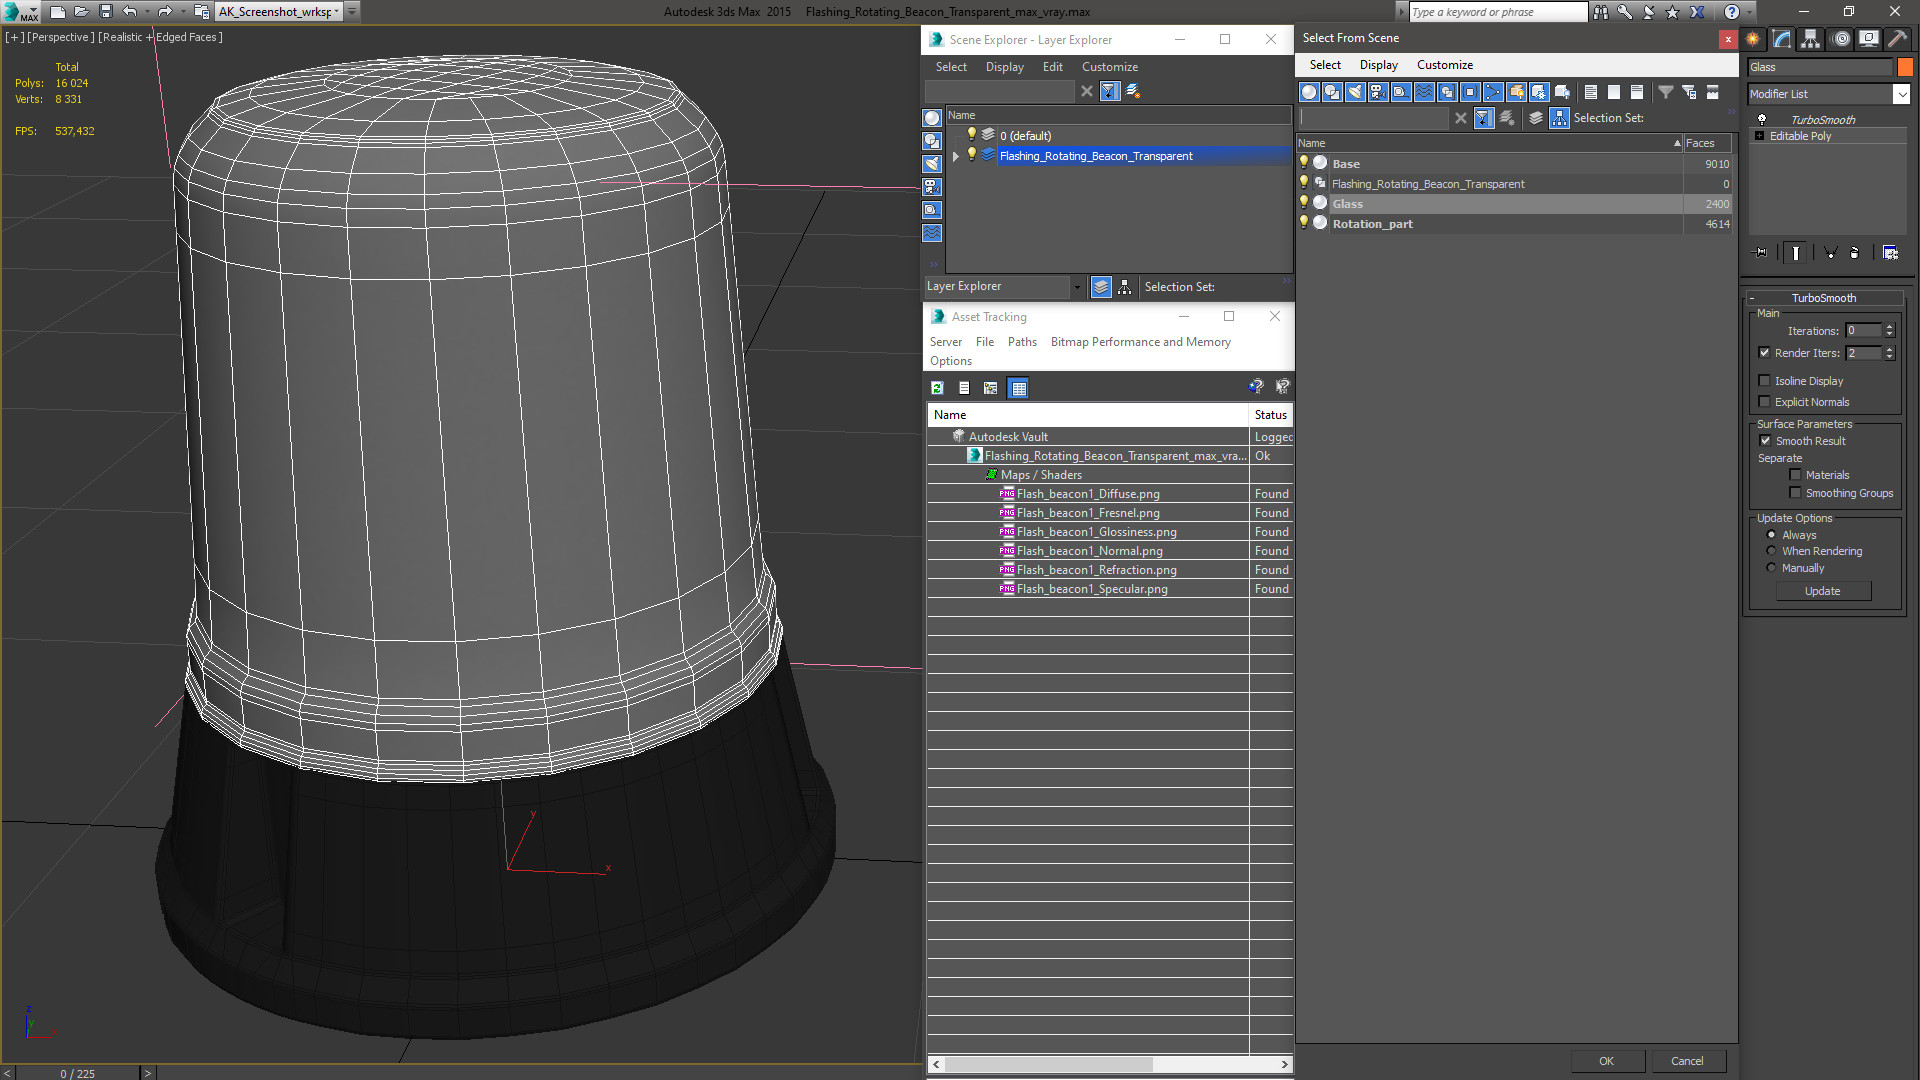The image size is (1920, 1080).
Task: Toggle Sort by Layer icon in Layer Explorer
Action: [x=1101, y=287]
